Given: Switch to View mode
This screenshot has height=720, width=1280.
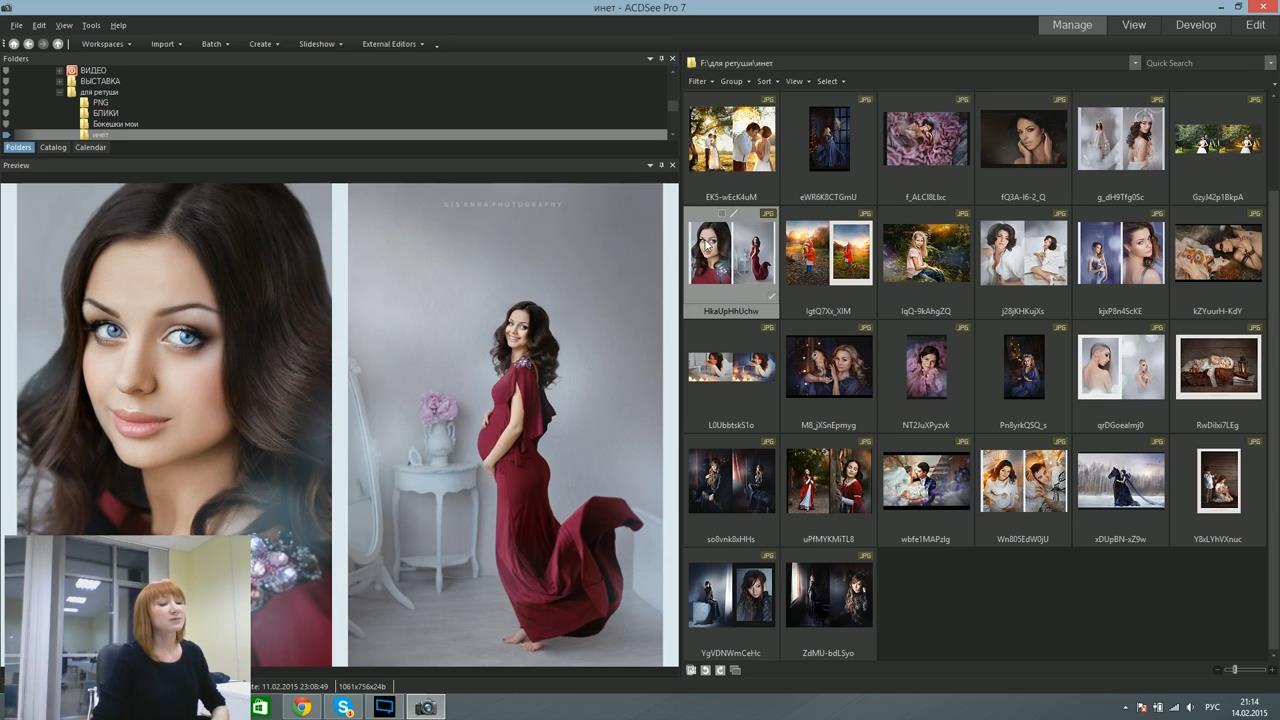Looking at the screenshot, I should (x=1134, y=25).
